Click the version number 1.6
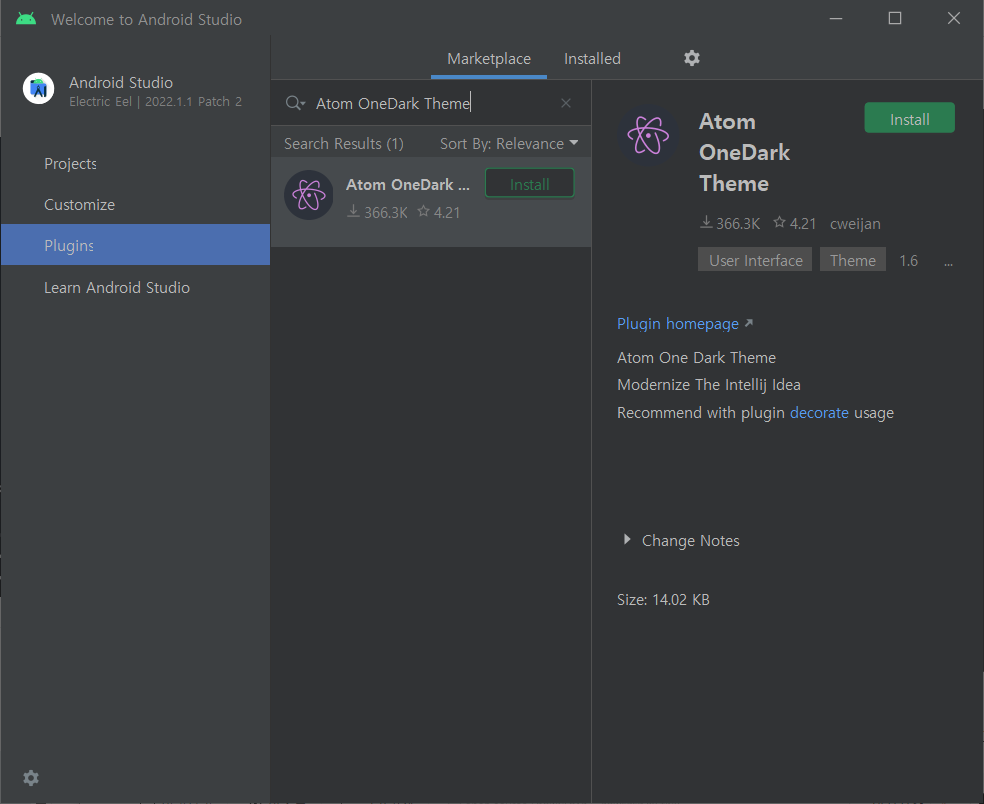The image size is (984, 804). (909, 260)
